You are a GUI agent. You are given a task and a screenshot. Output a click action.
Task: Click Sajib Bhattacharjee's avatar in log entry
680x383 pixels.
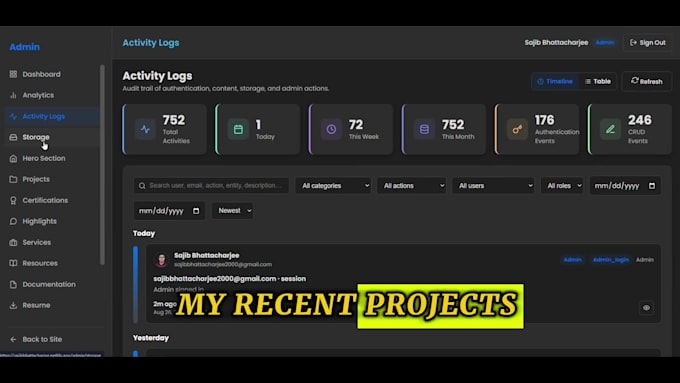point(161,260)
